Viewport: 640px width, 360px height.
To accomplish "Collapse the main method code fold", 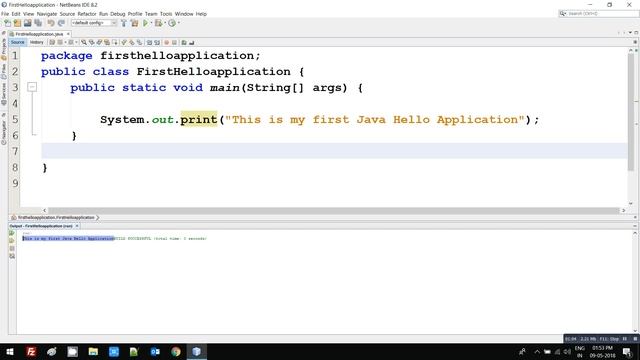I will pos(32,87).
